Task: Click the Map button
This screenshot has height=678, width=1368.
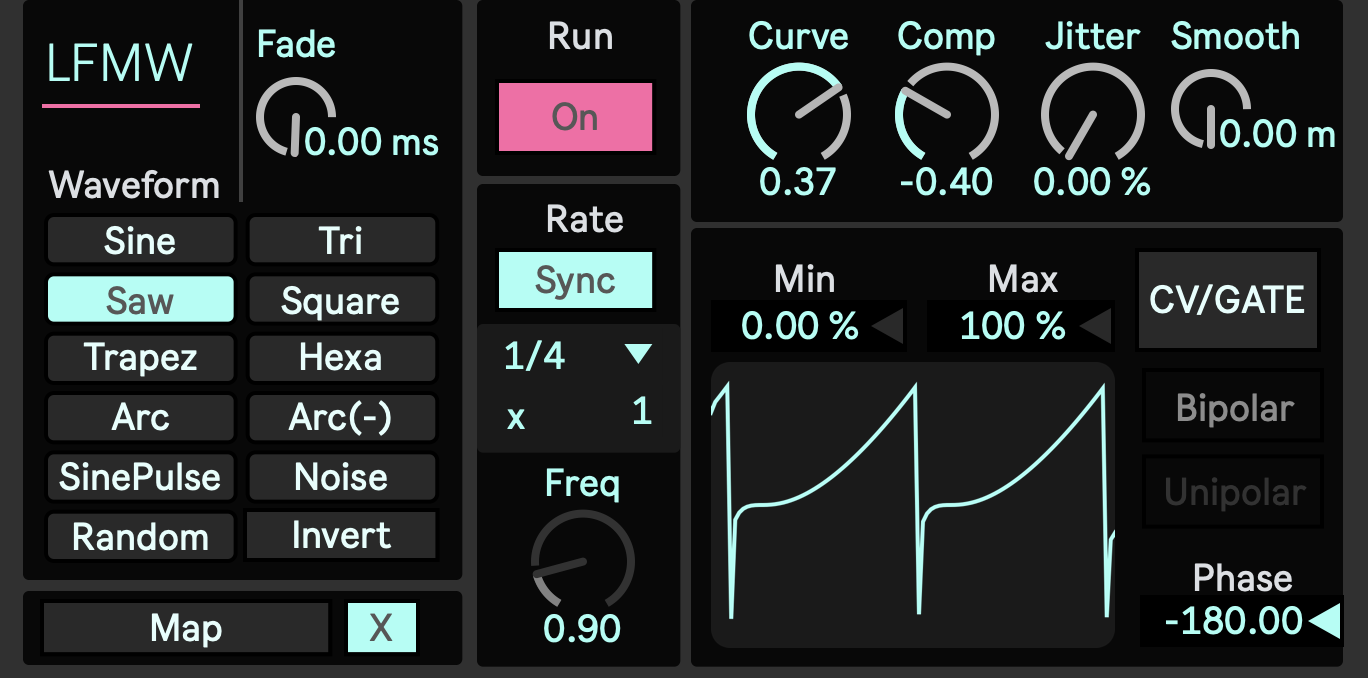Action: pos(186,627)
